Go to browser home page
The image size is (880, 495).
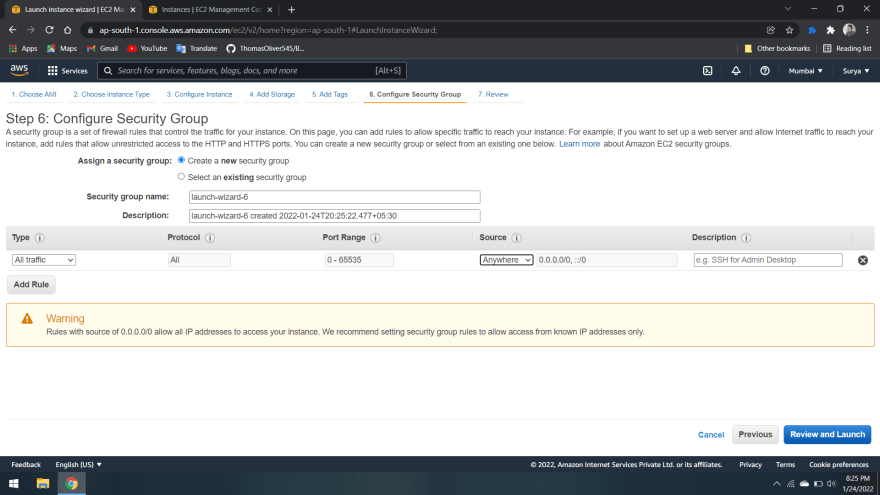pos(67,30)
